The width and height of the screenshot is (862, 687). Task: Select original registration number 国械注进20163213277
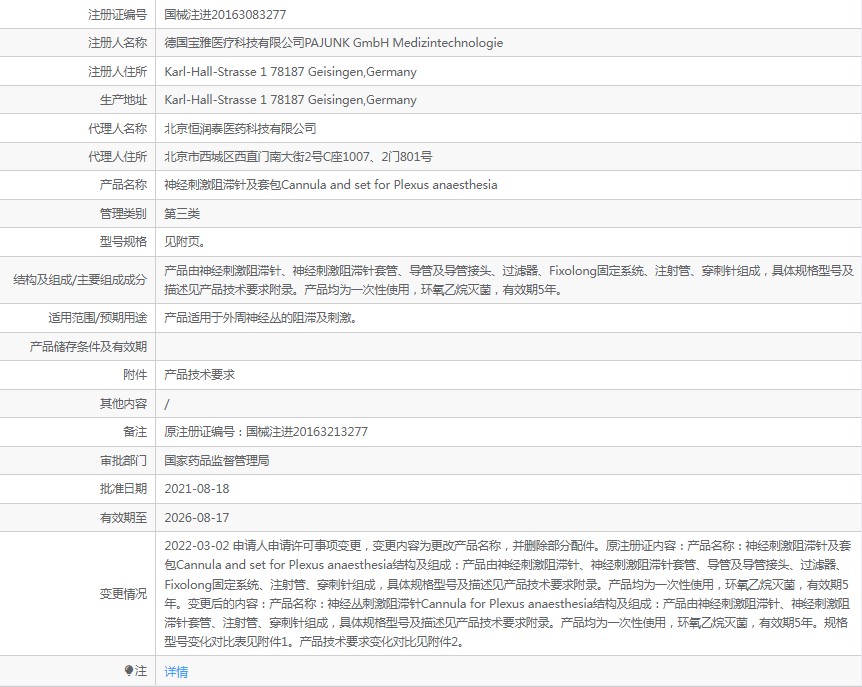307,431
